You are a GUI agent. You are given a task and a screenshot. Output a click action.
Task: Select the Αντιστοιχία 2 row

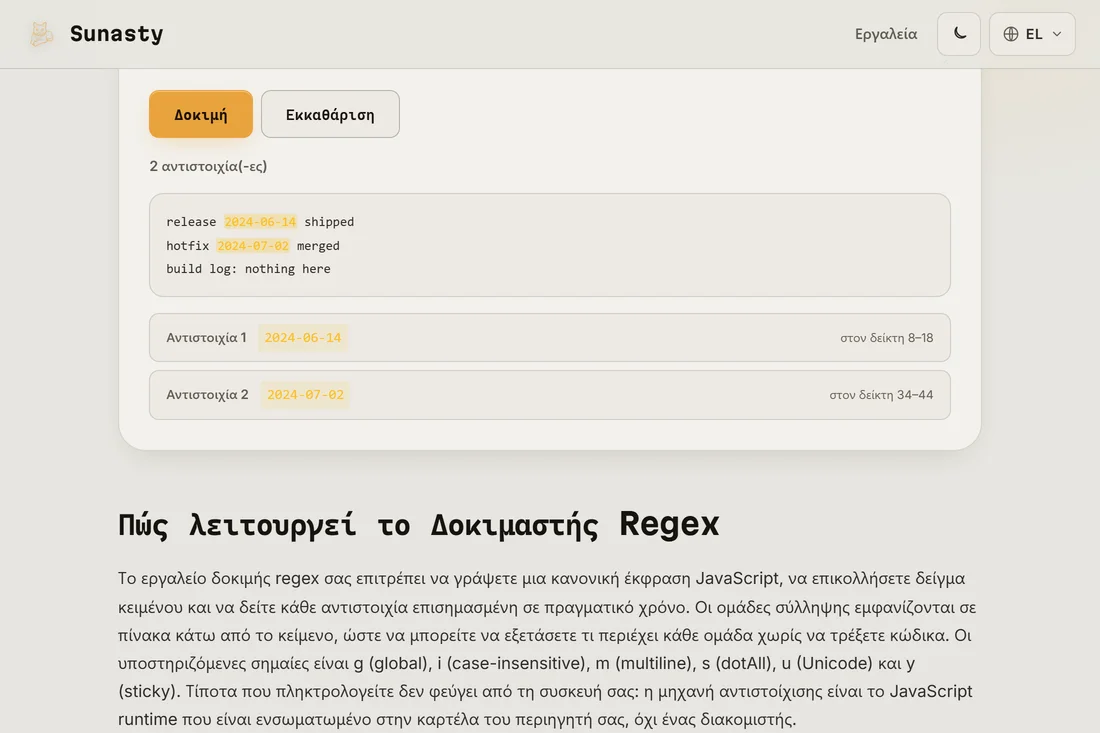pyautogui.click(x=550, y=395)
